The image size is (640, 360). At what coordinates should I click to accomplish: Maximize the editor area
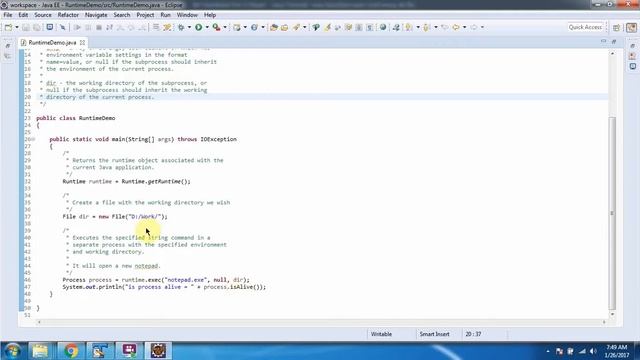pyautogui.click(x=614, y=41)
